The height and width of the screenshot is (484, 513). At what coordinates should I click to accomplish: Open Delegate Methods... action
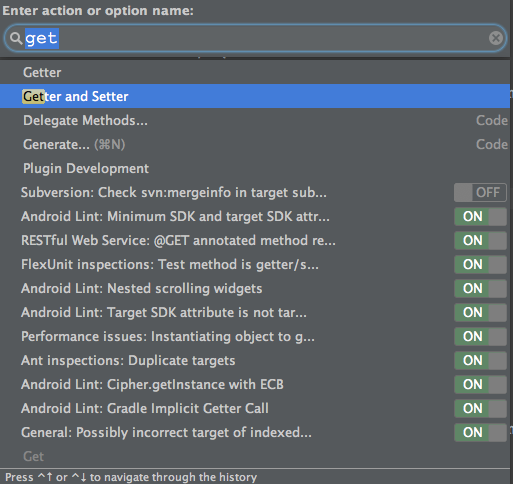(x=255, y=120)
